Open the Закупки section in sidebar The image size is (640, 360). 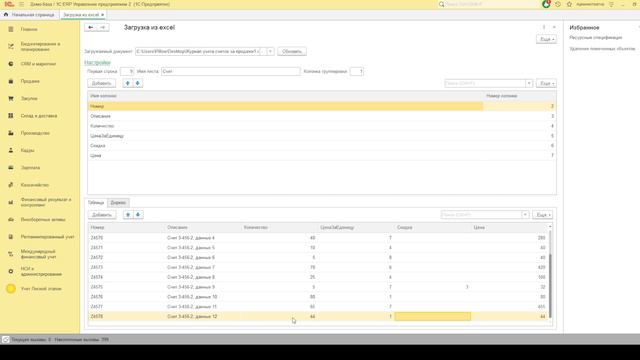[29, 98]
